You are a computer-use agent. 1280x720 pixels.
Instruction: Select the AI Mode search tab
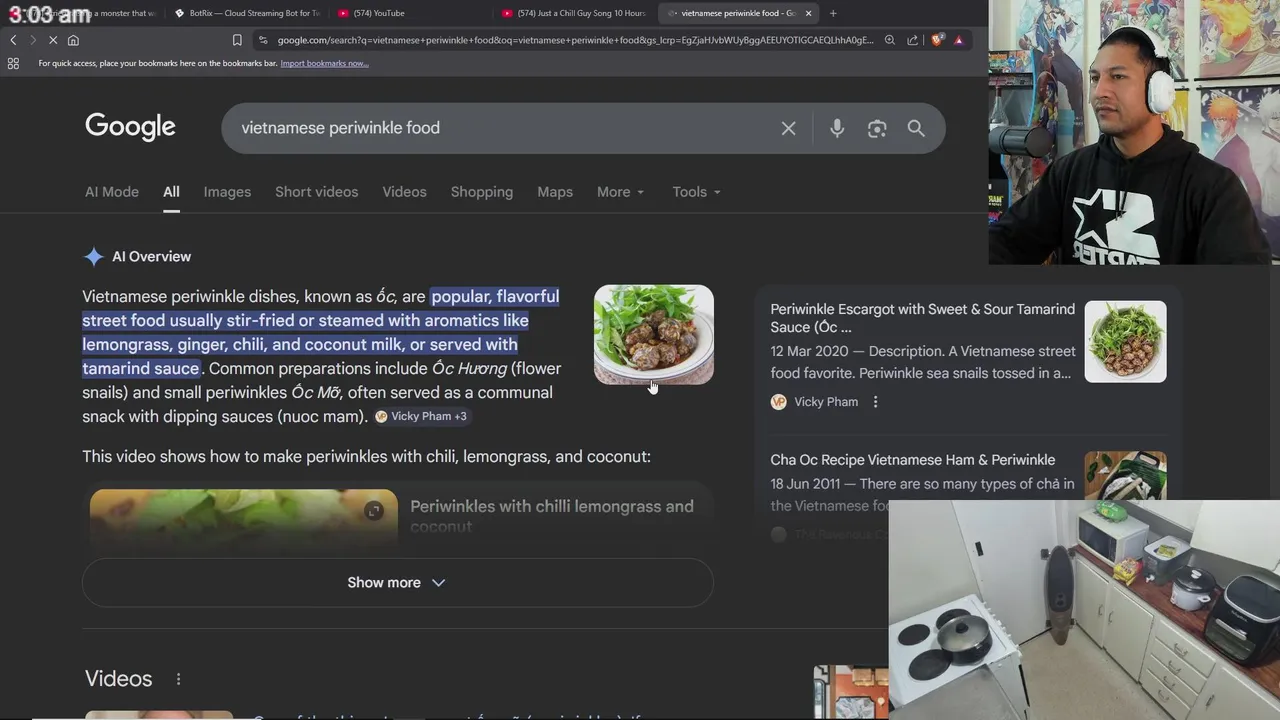[112, 192]
